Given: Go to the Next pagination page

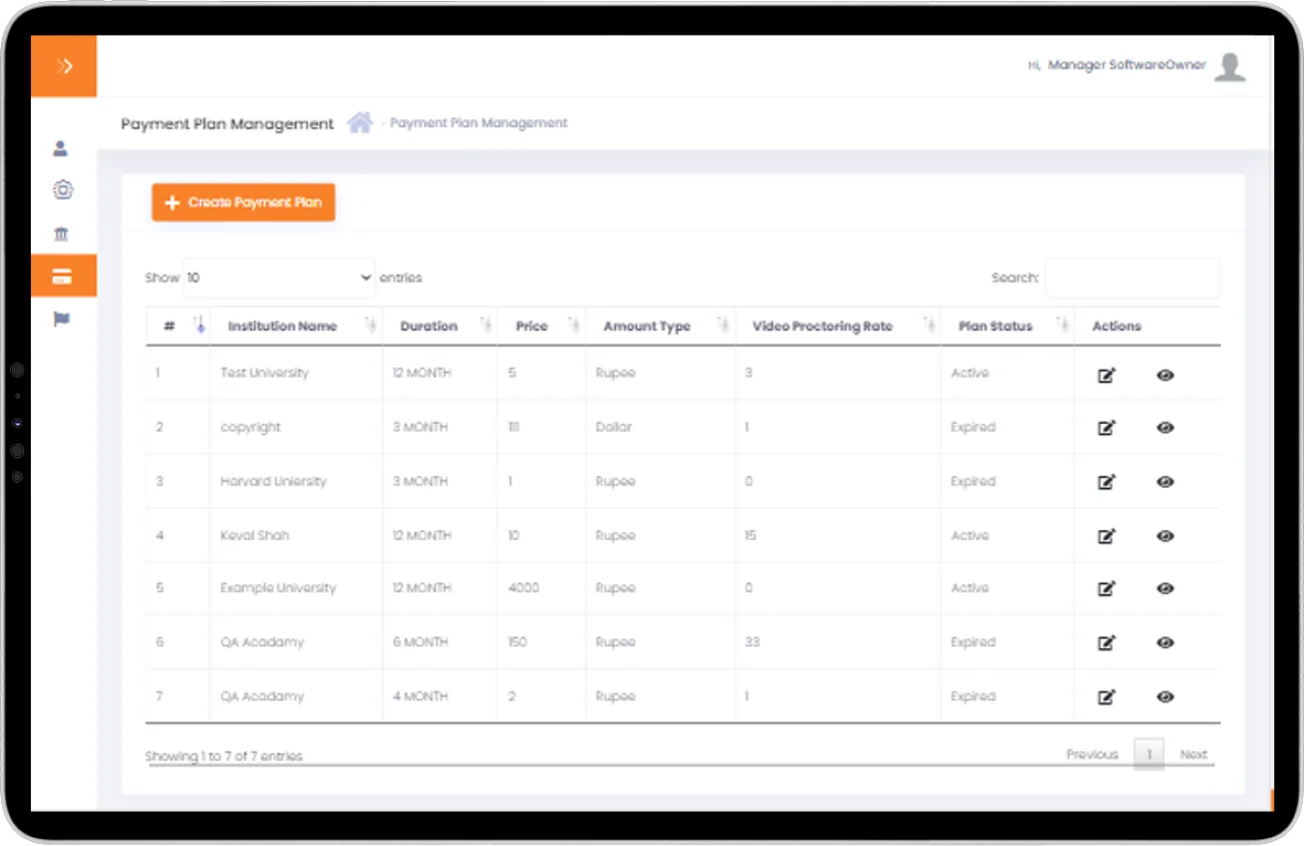Looking at the screenshot, I should (1193, 755).
